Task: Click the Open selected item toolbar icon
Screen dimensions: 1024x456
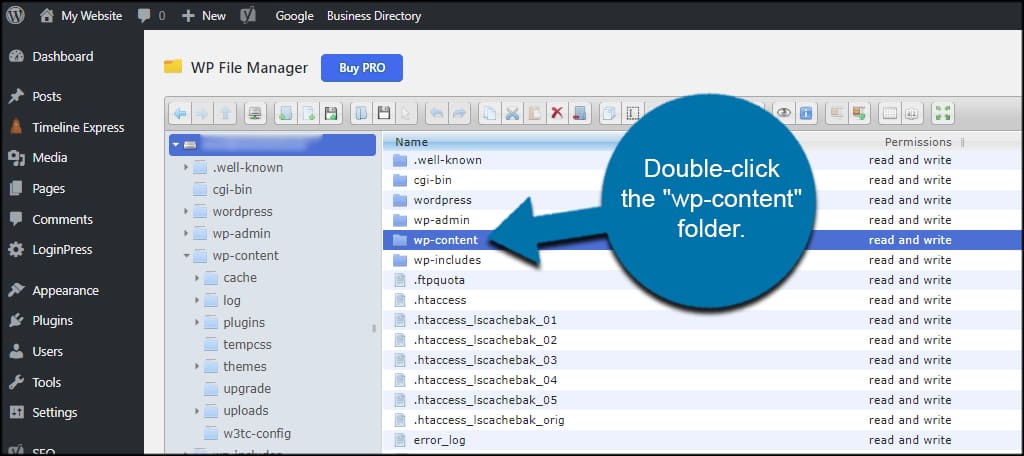Action: pyautogui.click(x=361, y=113)
